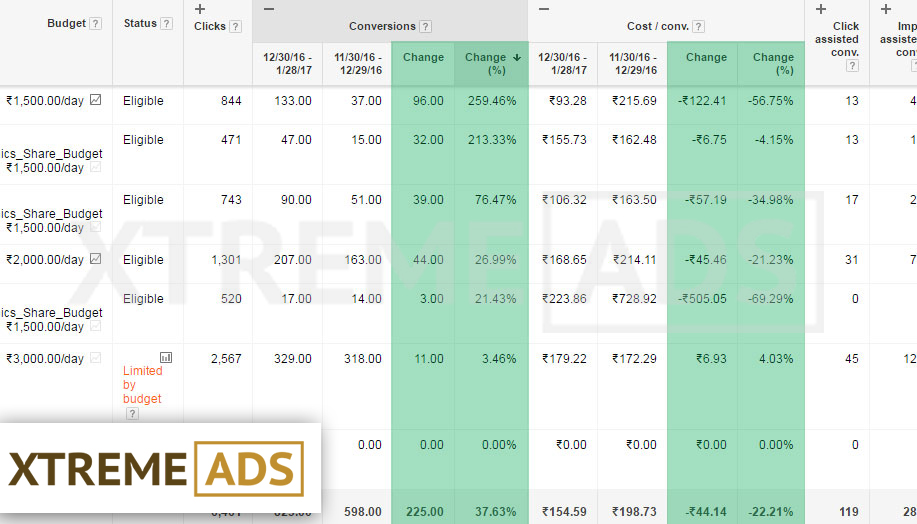Click the Limited by budget status link
The image size is (917, 524).
(x=142, y=385)
